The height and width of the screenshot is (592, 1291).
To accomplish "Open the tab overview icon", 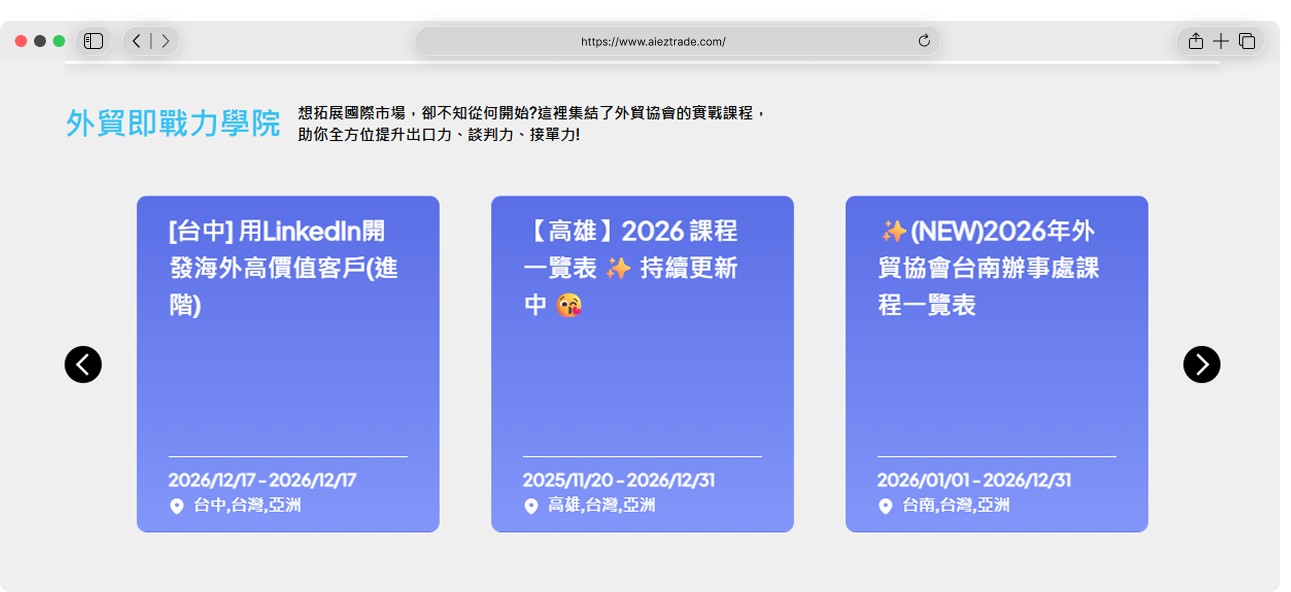I will [x=1247, y=41].
